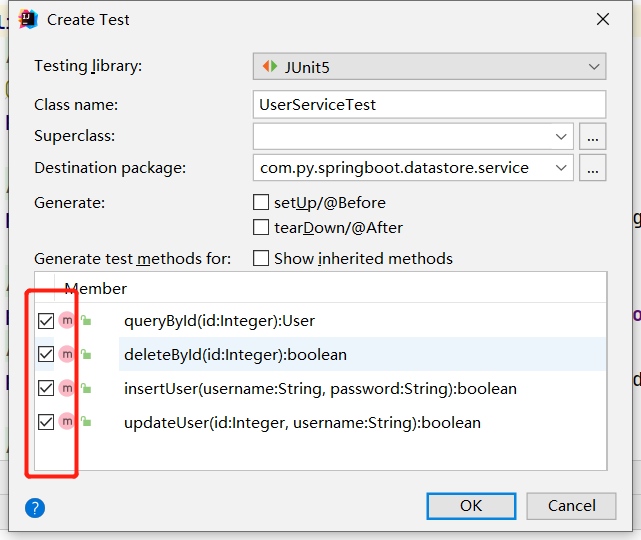Uncheck the insertUser method checkbox
The image size is (641, 540).
(46, 388)
